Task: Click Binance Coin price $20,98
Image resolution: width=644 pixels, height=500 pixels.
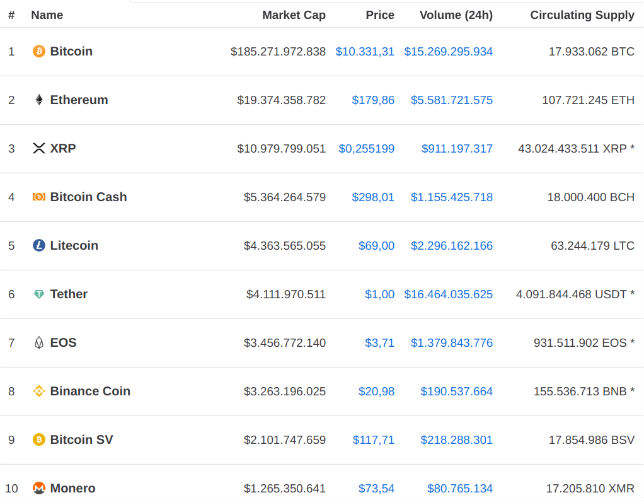Action: (x=376, y=391)
